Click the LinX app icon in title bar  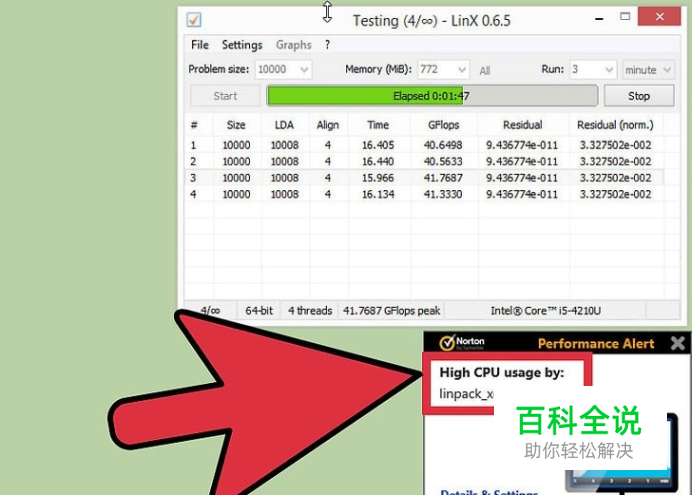pyautogui.click(x=194, y=20)
